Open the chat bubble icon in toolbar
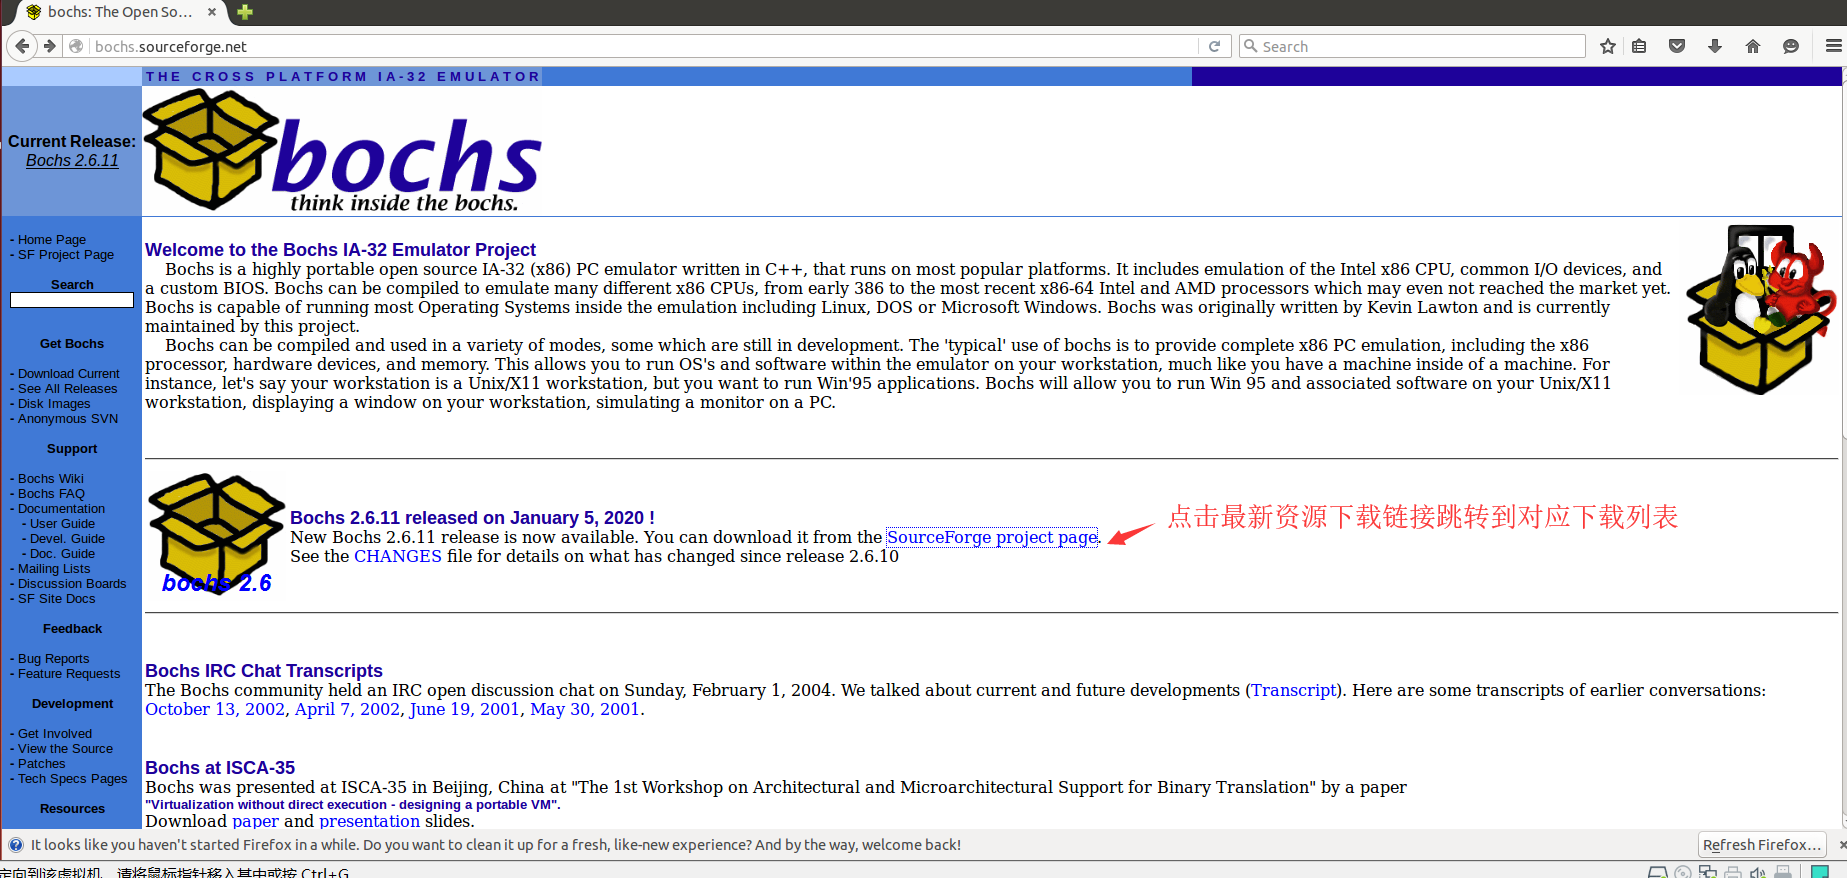 pyautogui.click(x=1791, y=46)
